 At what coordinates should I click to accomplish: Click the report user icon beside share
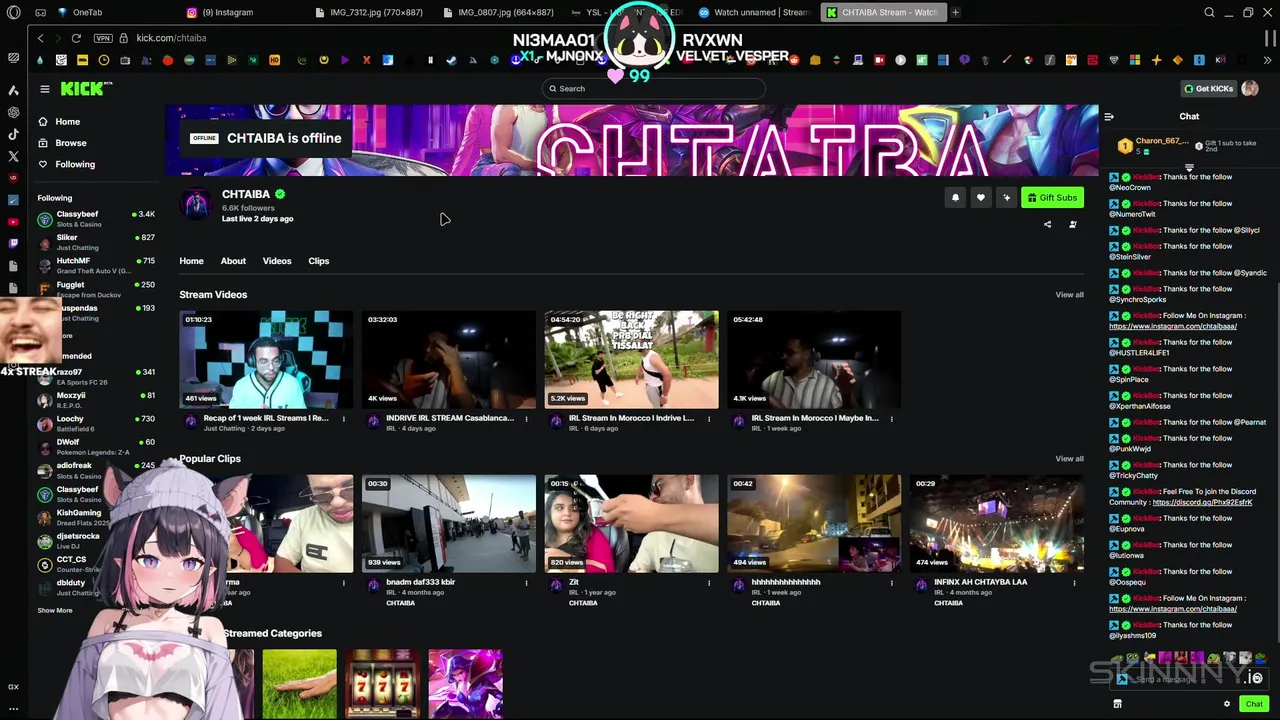click(1073, 225)
